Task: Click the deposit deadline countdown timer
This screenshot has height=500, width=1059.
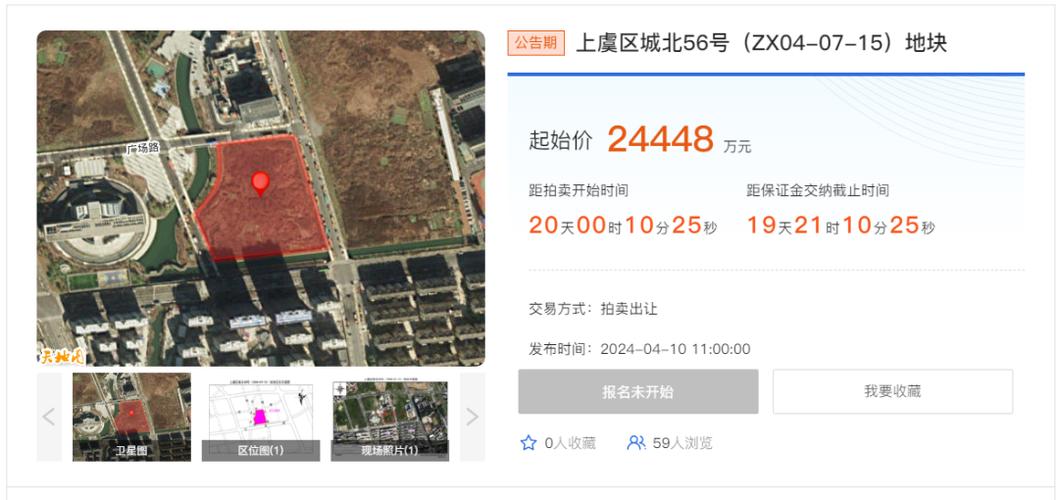Action: tap(841, 226)
